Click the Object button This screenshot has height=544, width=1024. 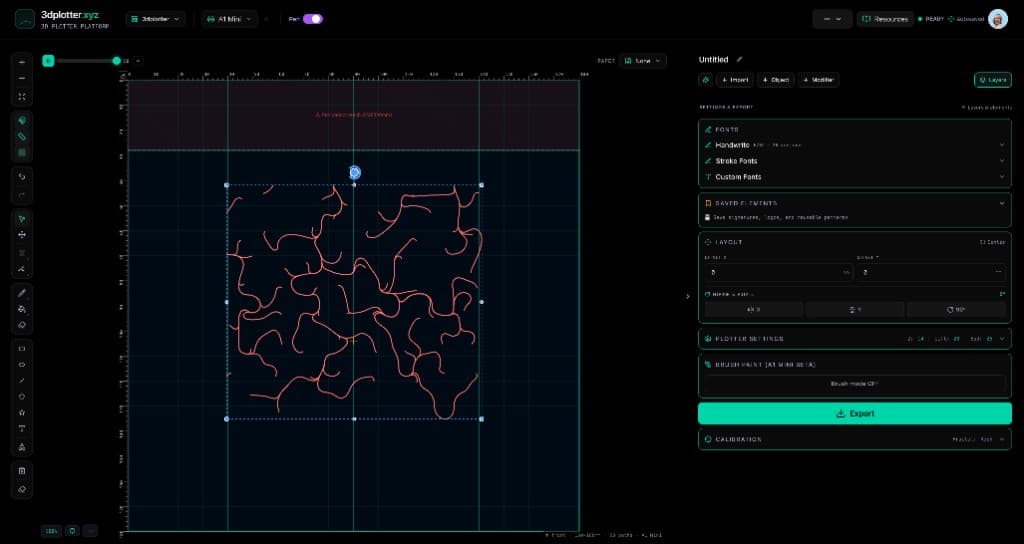[775, 80]
